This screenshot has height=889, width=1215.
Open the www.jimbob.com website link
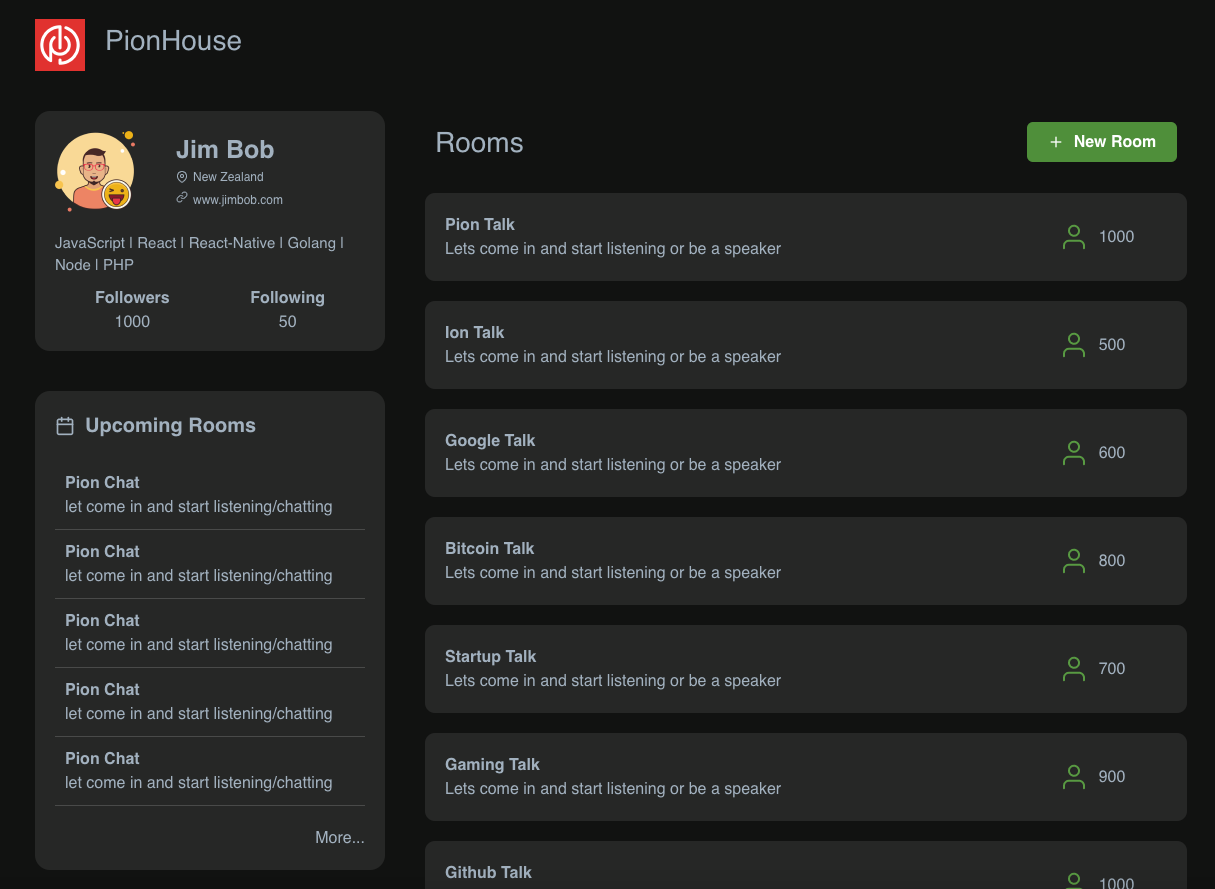(x=238, y=199)
